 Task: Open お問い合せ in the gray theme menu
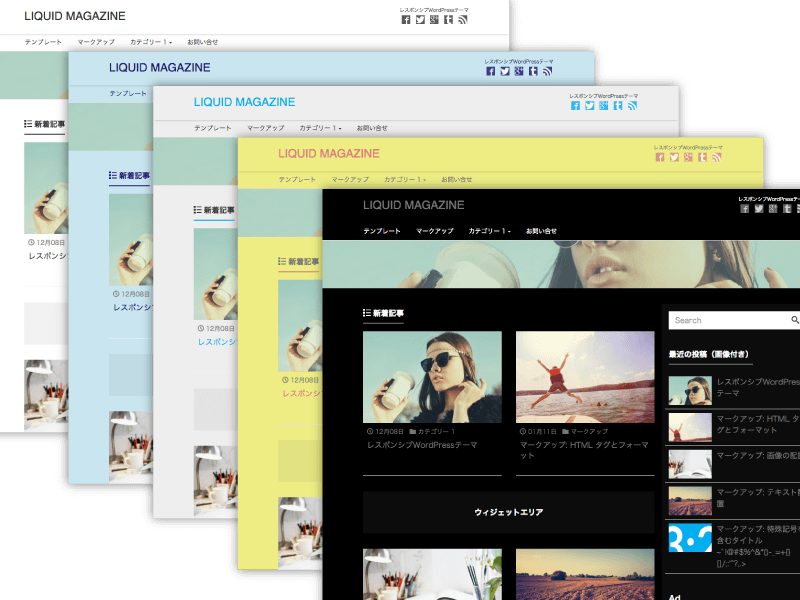371,128
